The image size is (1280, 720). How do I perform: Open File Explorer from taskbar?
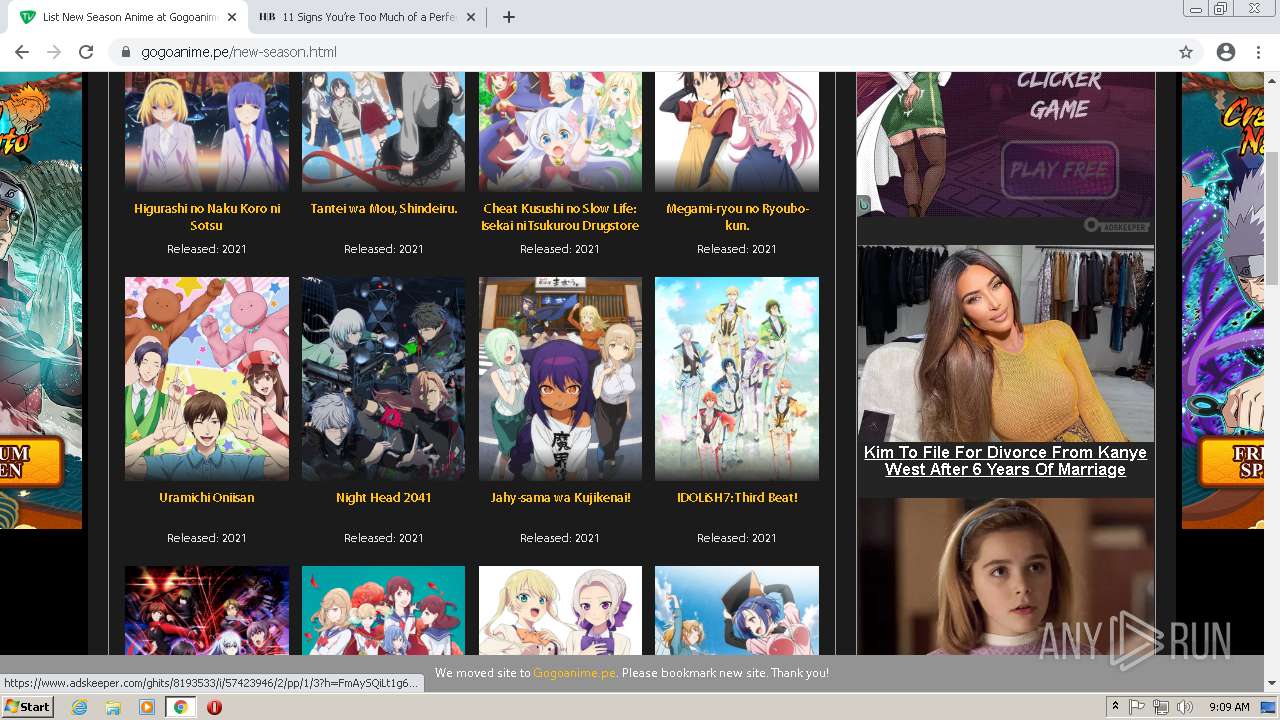(113, 707)
